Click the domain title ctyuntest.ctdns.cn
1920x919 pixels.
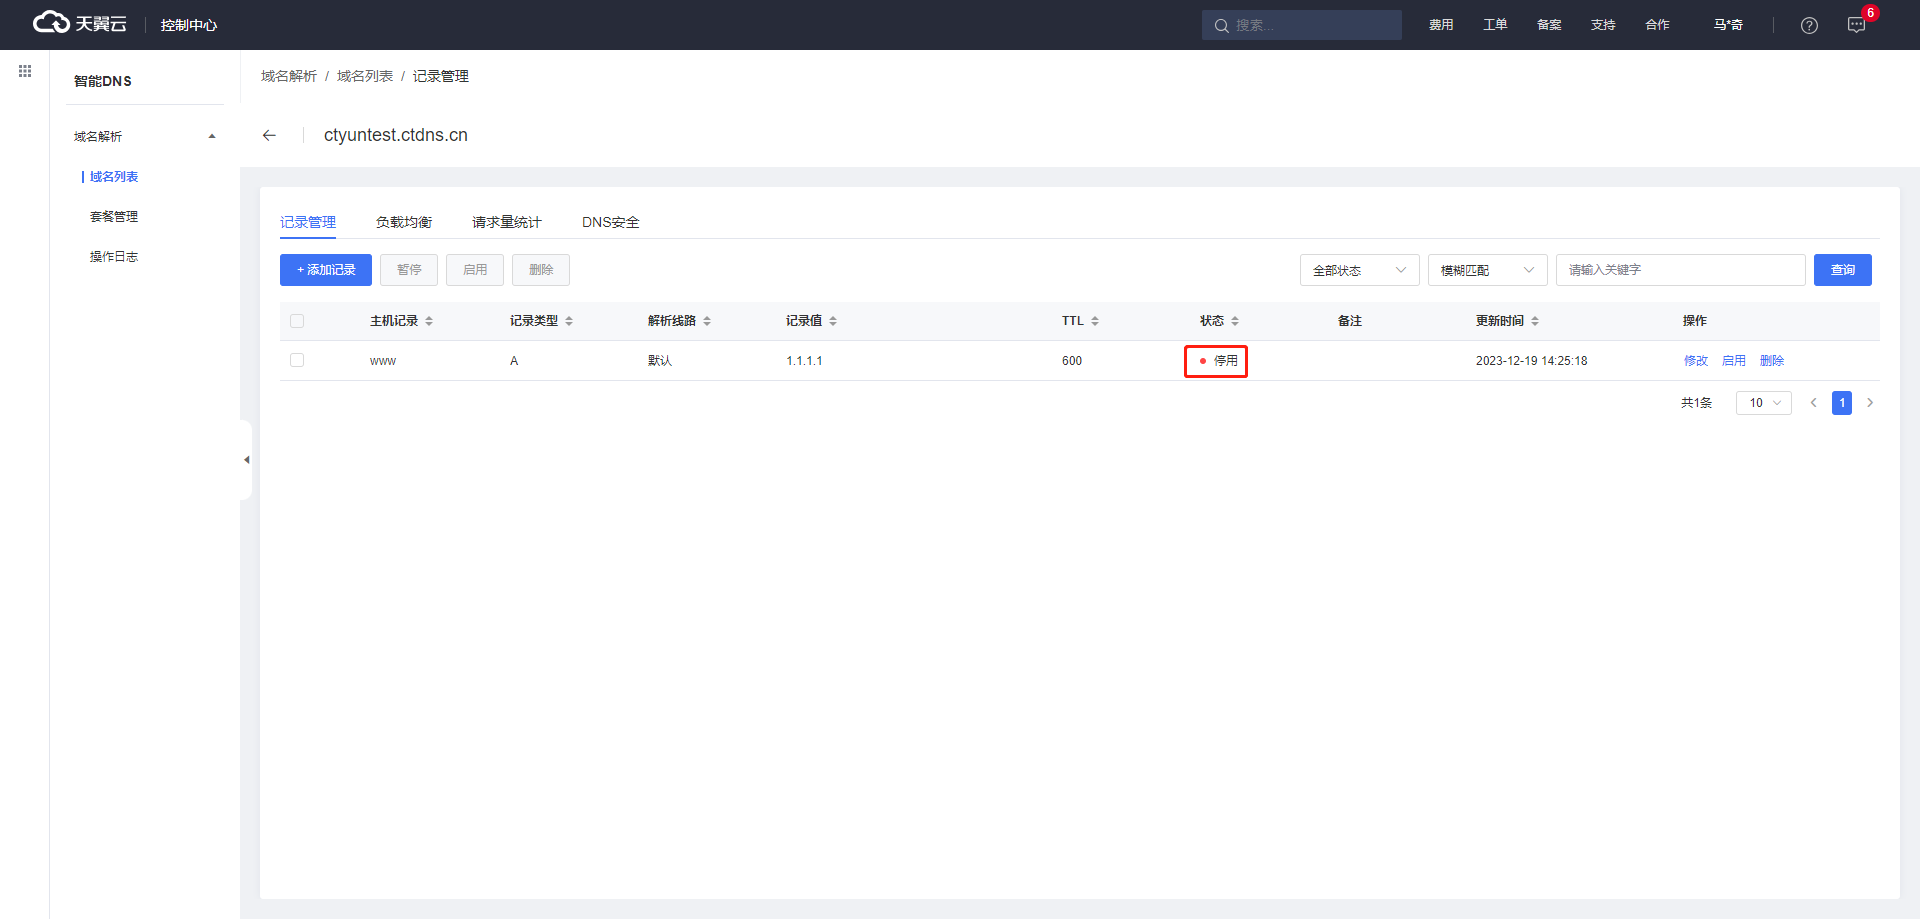(x=396, y=135)
